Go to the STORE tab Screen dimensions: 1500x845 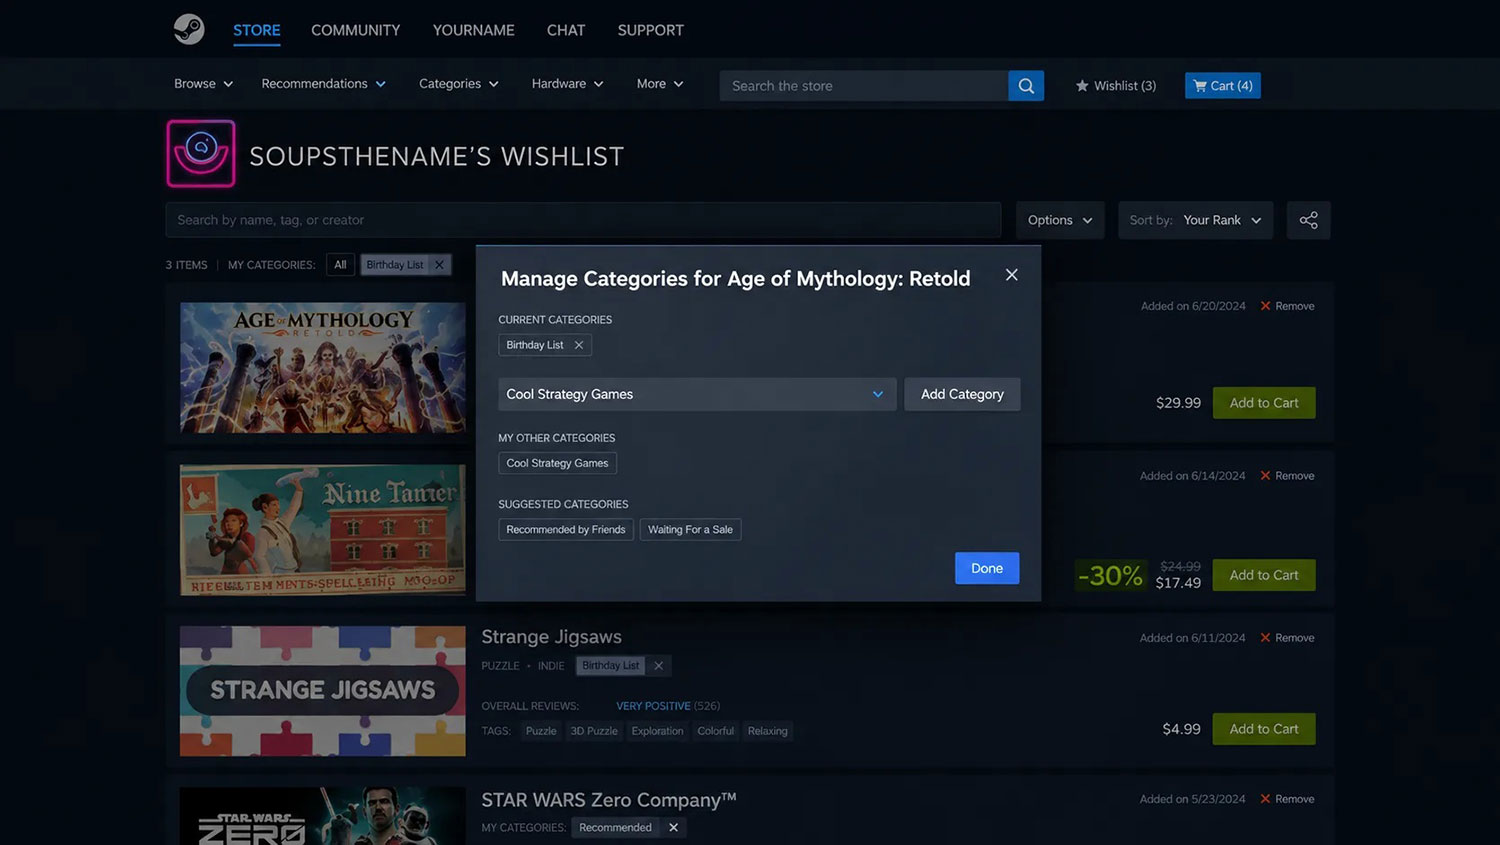pyautogui.click(x=256, y=30)
